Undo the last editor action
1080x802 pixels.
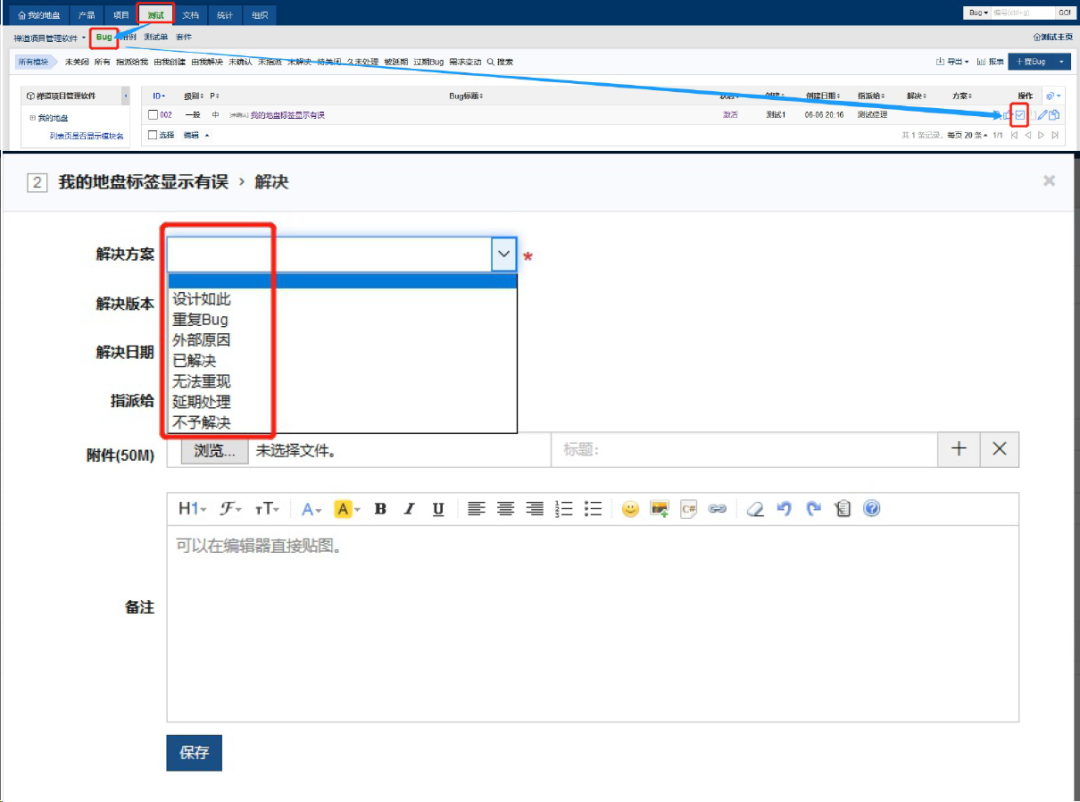click(784, 509)
